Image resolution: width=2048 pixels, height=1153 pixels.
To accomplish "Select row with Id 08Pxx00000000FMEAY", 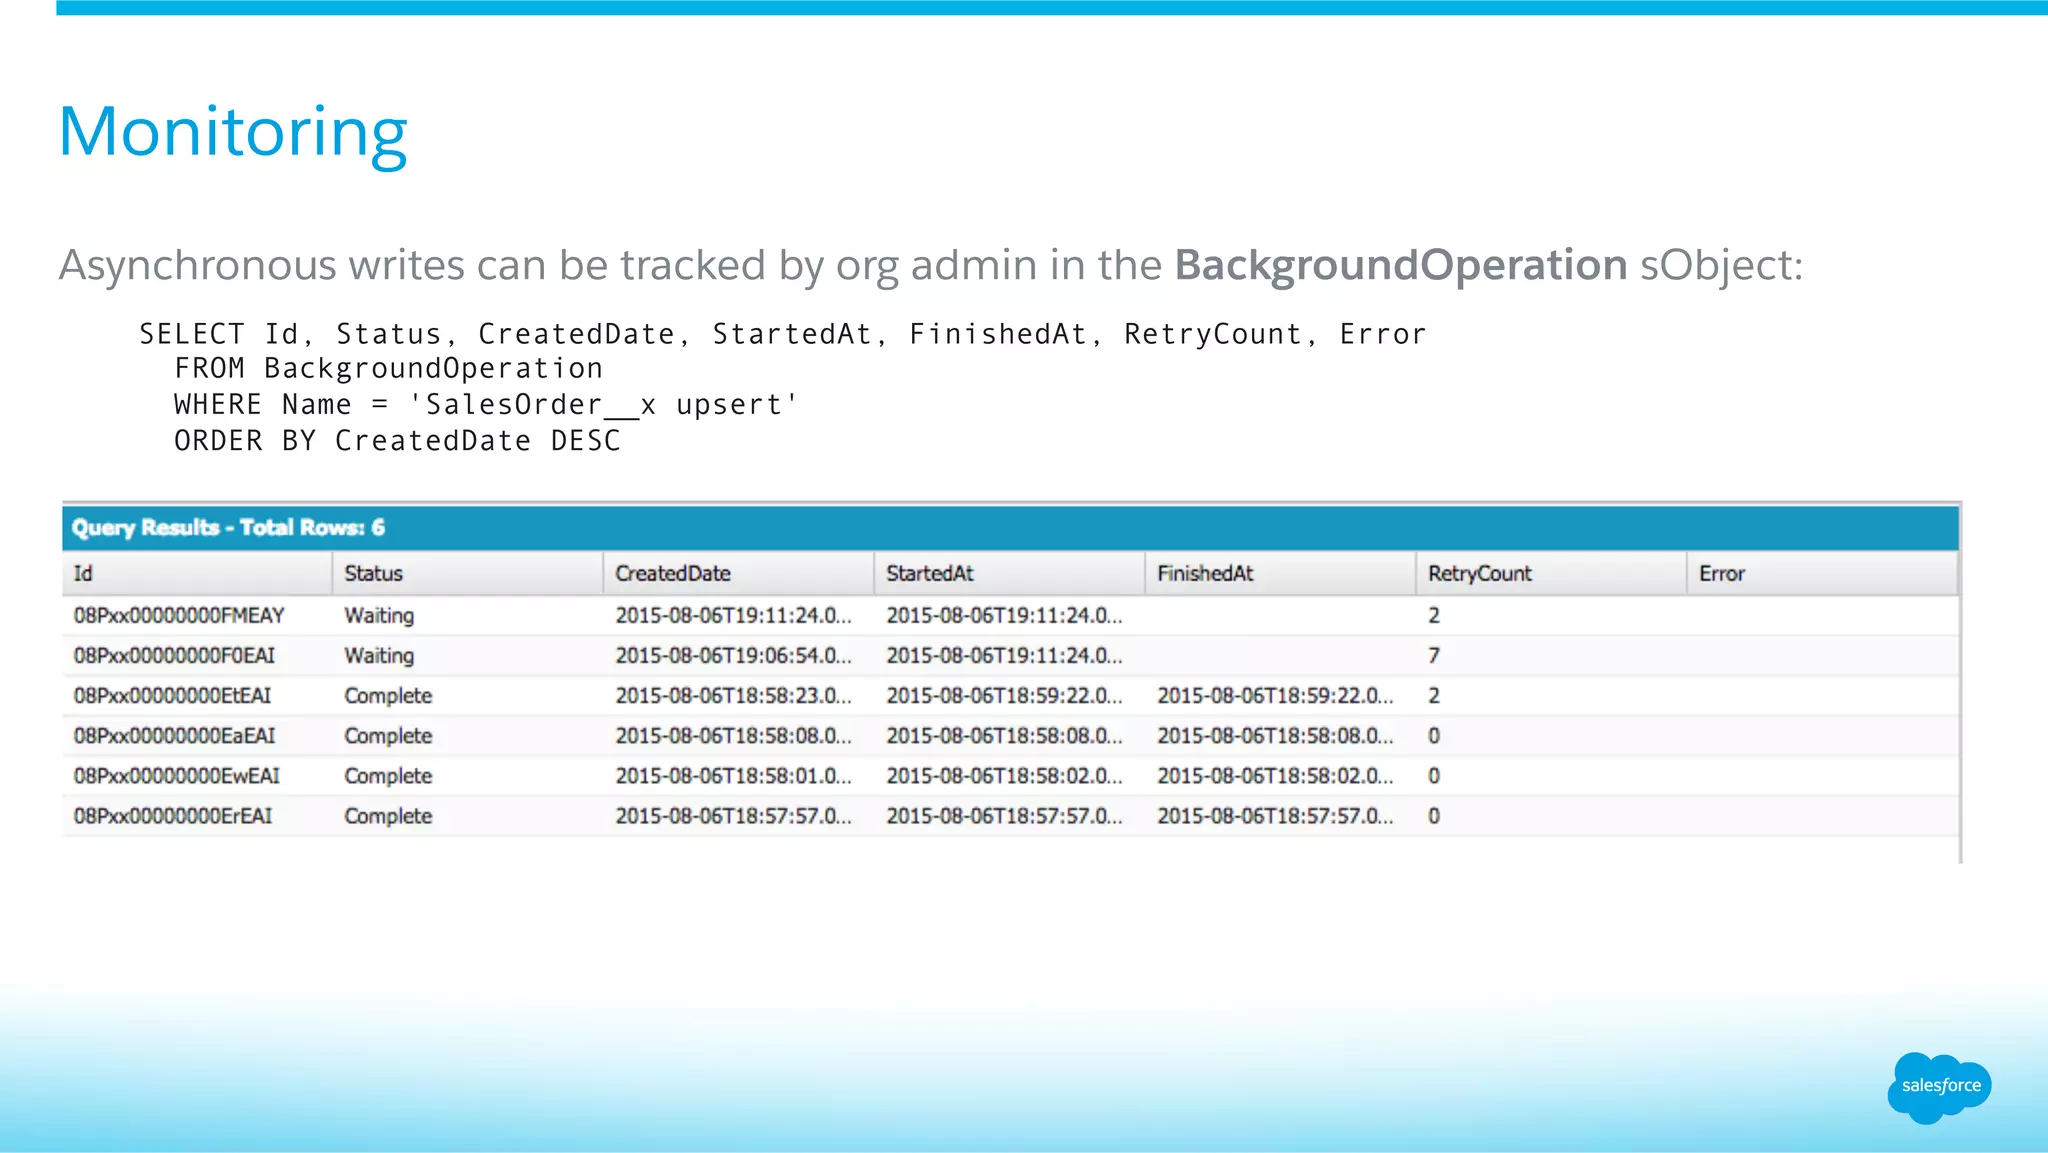I will pyautogui.click(x=179, y=616).
